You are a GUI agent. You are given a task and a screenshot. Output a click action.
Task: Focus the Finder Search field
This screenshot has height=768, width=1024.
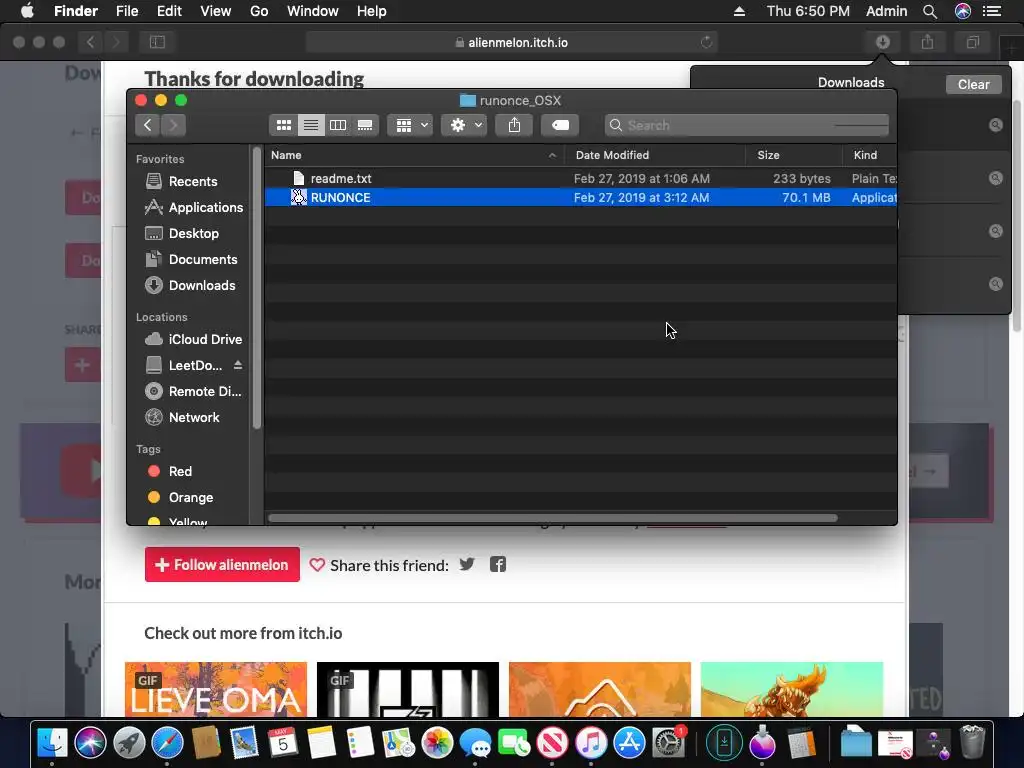tap(747, 125)
